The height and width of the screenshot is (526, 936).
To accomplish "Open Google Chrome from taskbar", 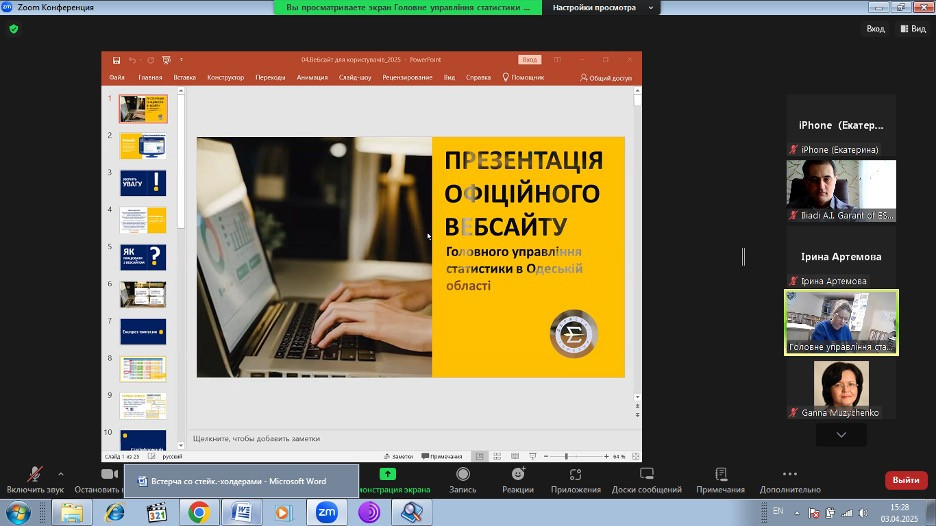I will (199, 513).
